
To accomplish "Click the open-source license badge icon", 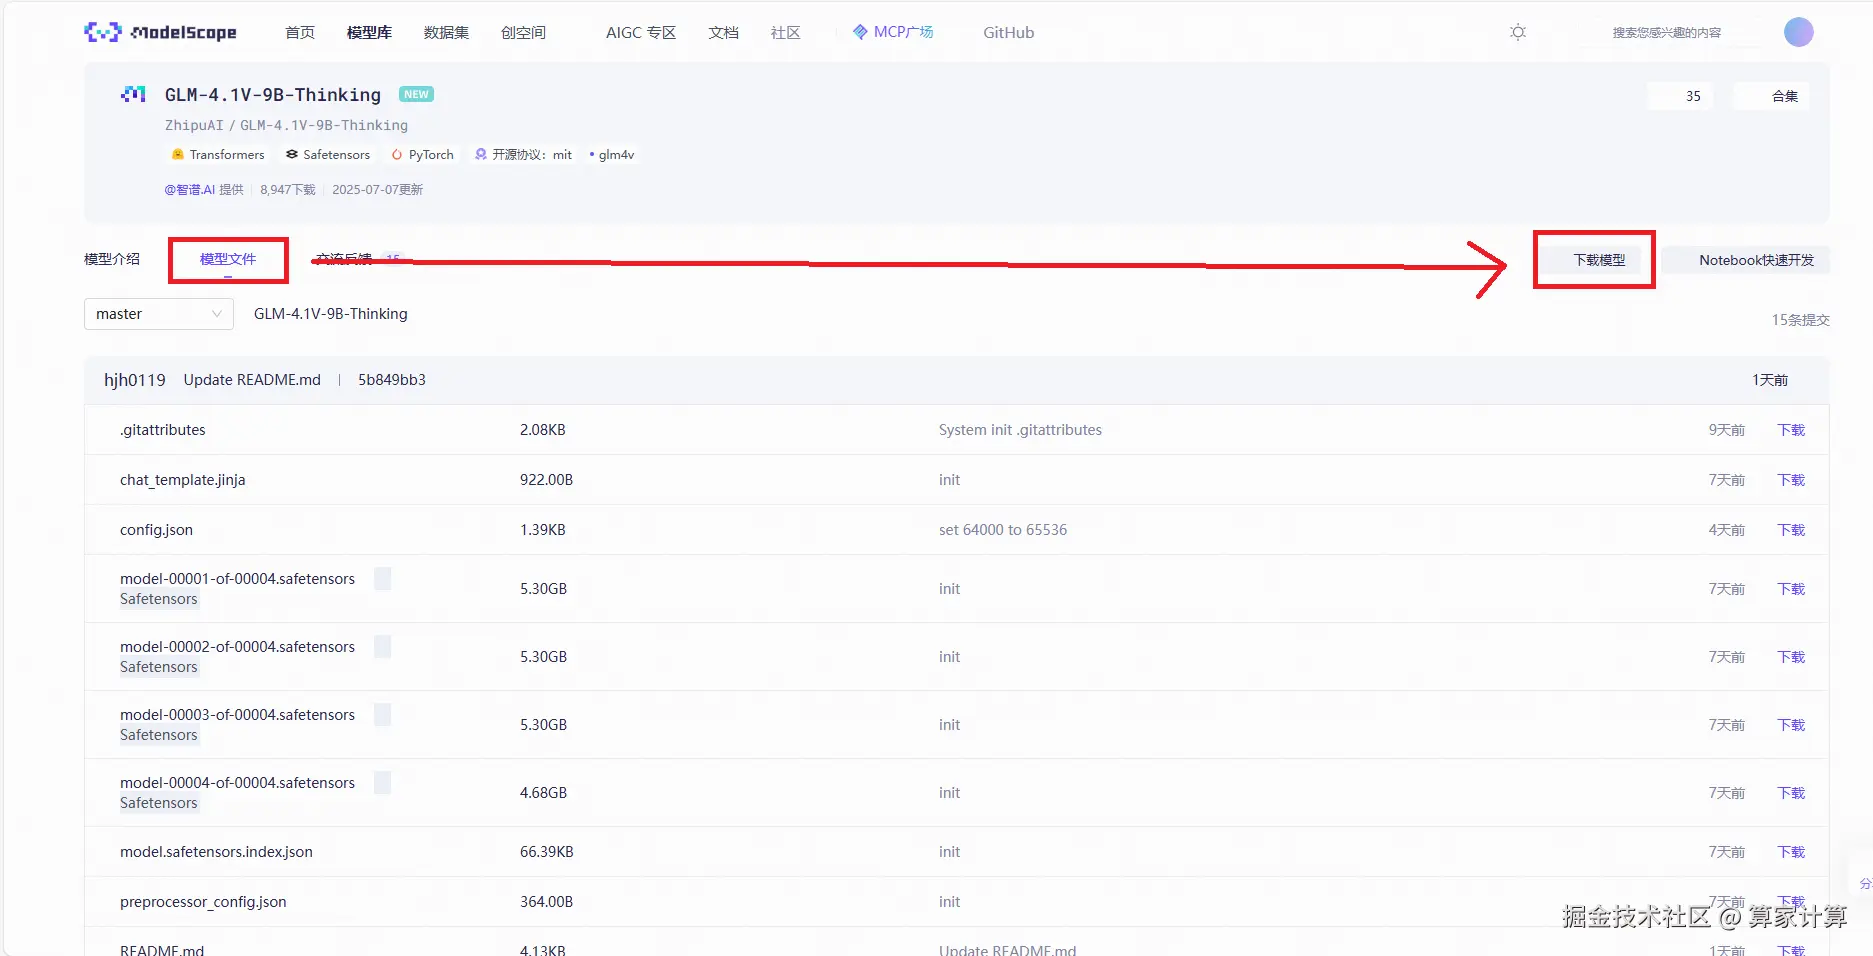I will point(481,155).
